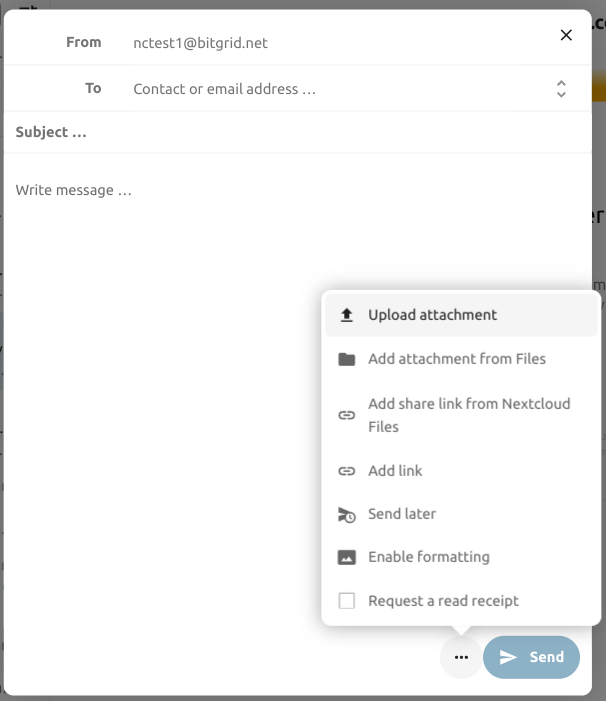Click the paper plane Send icon
Viewport: 606px width, 701px height.
(x=509, y=657)
